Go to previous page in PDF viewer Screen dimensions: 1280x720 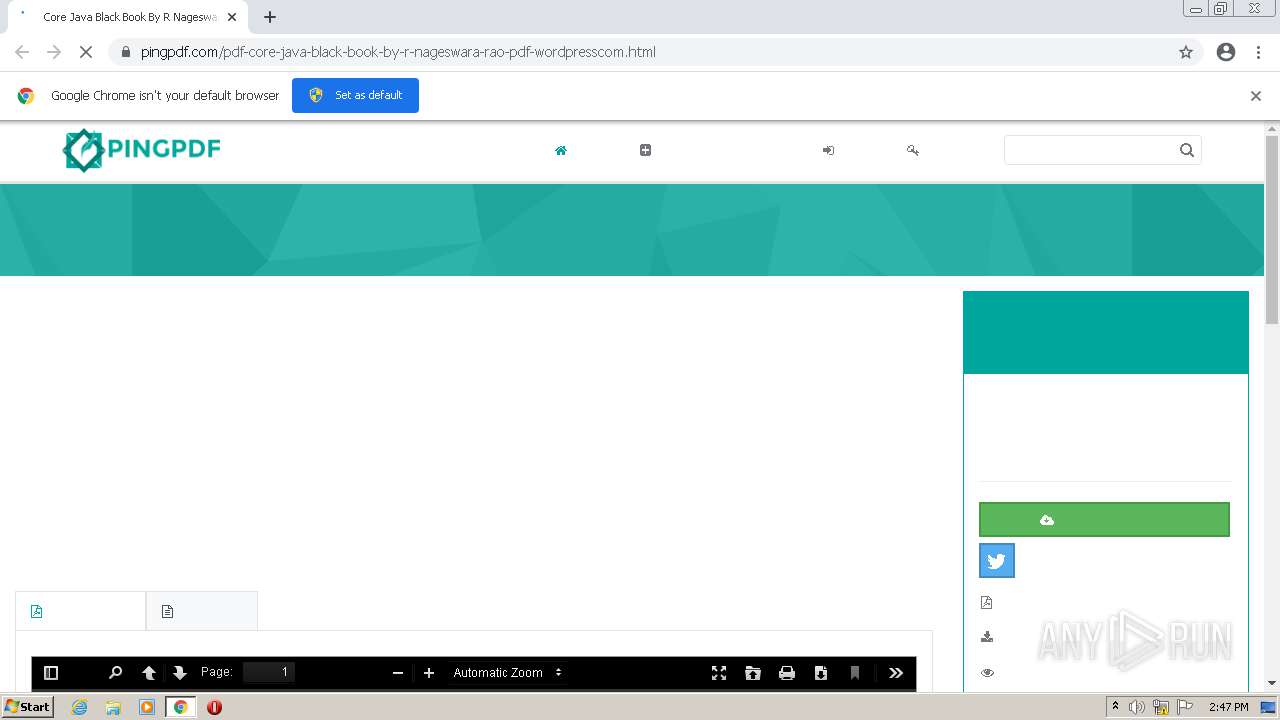click(x=149, y=673)
